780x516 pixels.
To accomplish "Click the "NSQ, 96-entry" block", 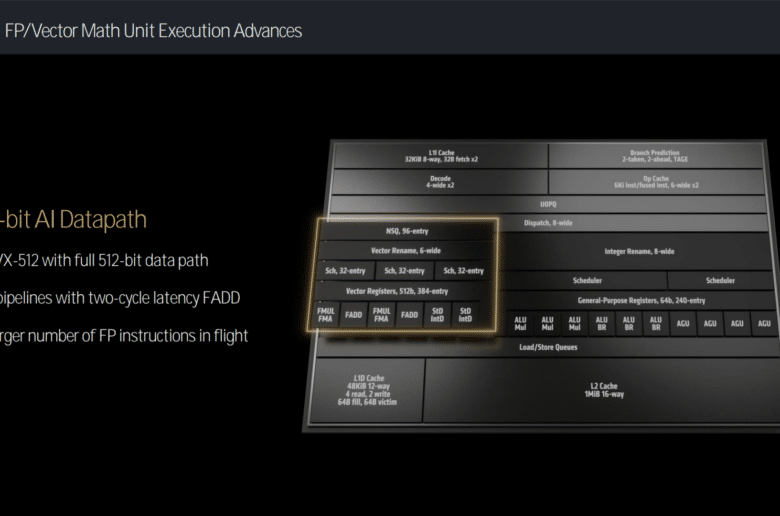I will pyautogui.click(x=407, y=231).
